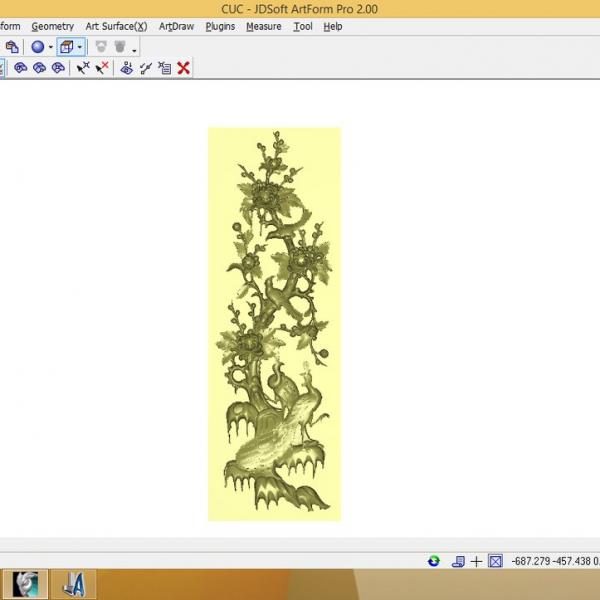Toggle the boxed X icon in status bar
This screenshot has height=600, width=600.
[x=494, y=561]
